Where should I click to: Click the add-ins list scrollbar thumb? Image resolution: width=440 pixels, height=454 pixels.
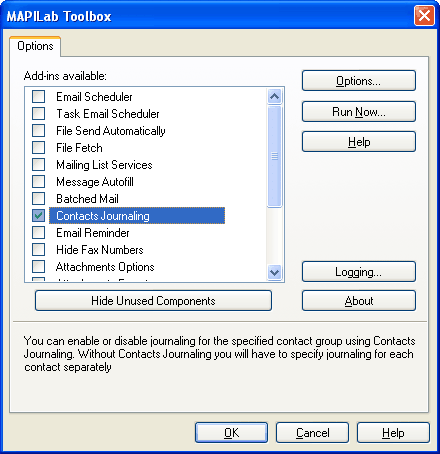[275, 156]
